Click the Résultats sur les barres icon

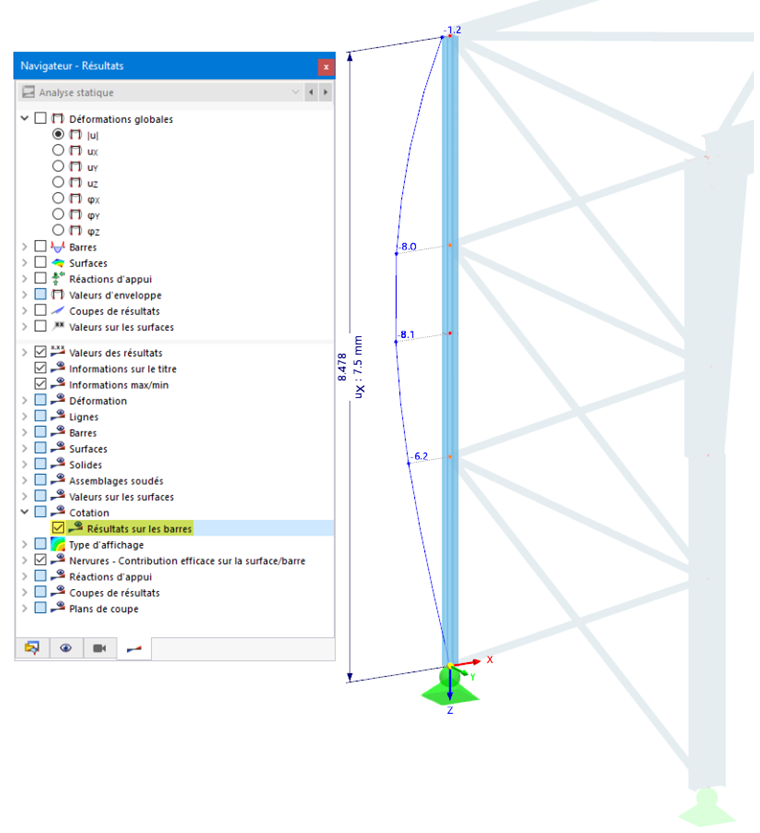[x=76, y=527]
